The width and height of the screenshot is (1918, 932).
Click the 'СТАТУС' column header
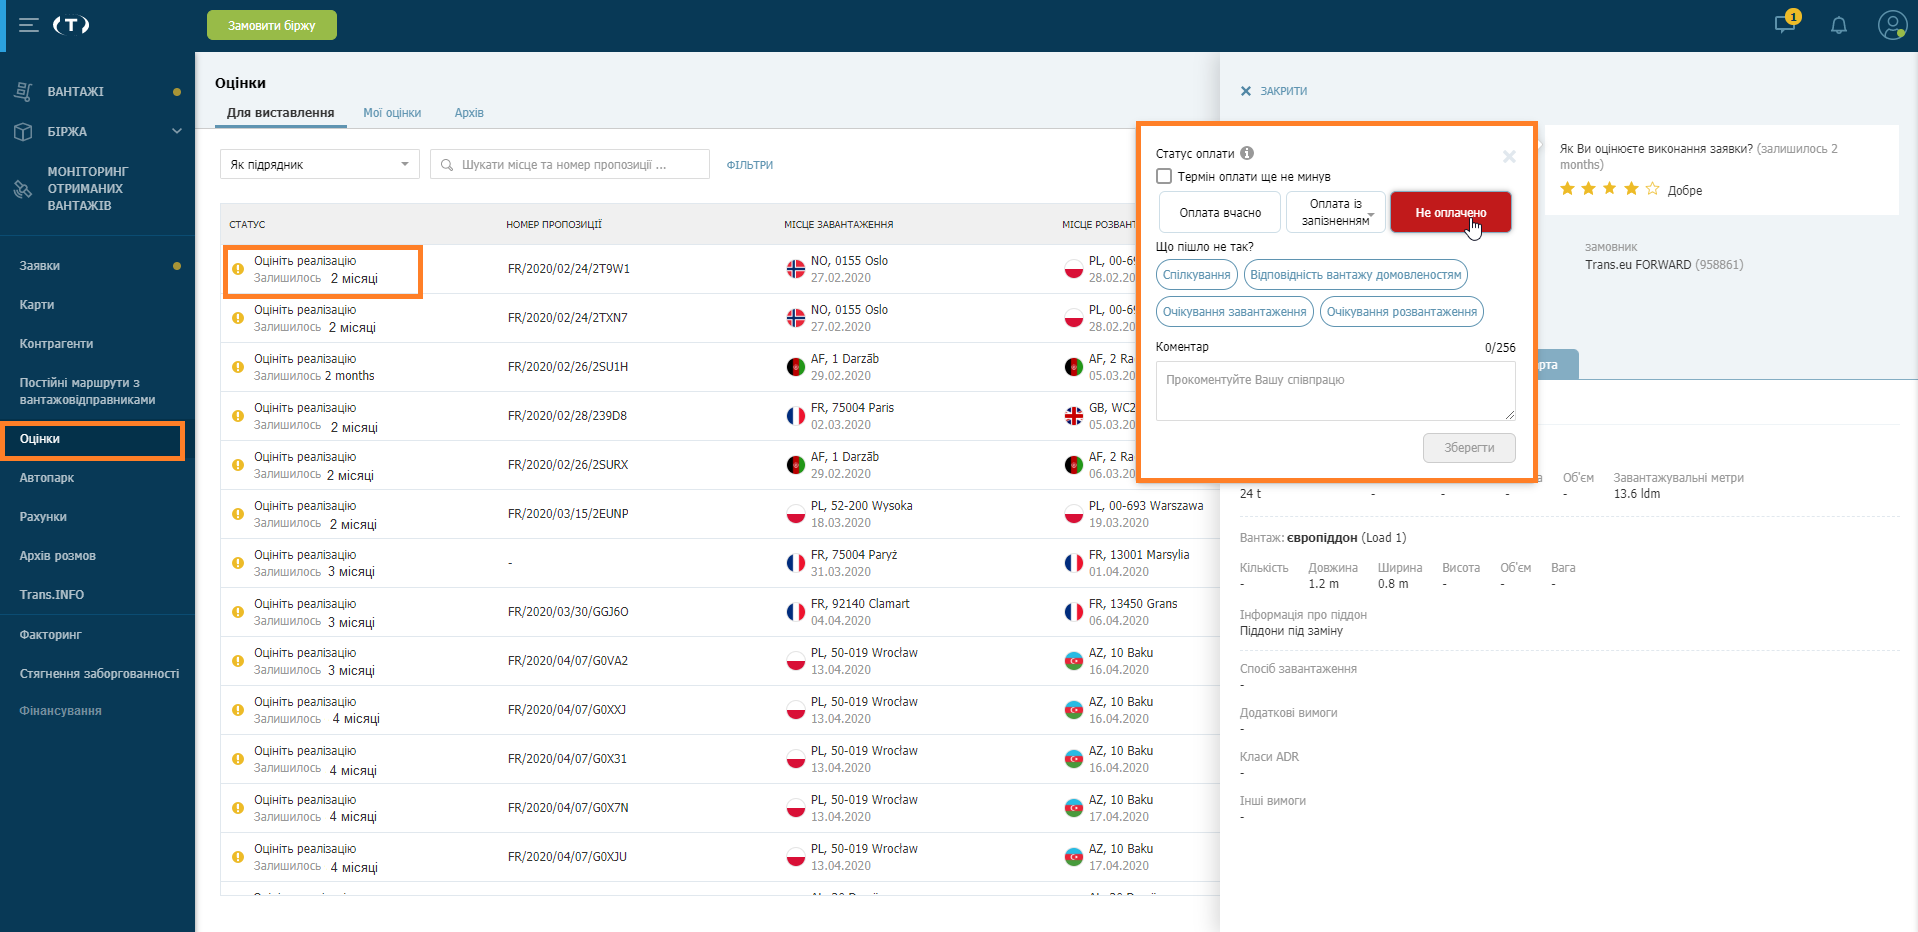[x=247, y=225]
